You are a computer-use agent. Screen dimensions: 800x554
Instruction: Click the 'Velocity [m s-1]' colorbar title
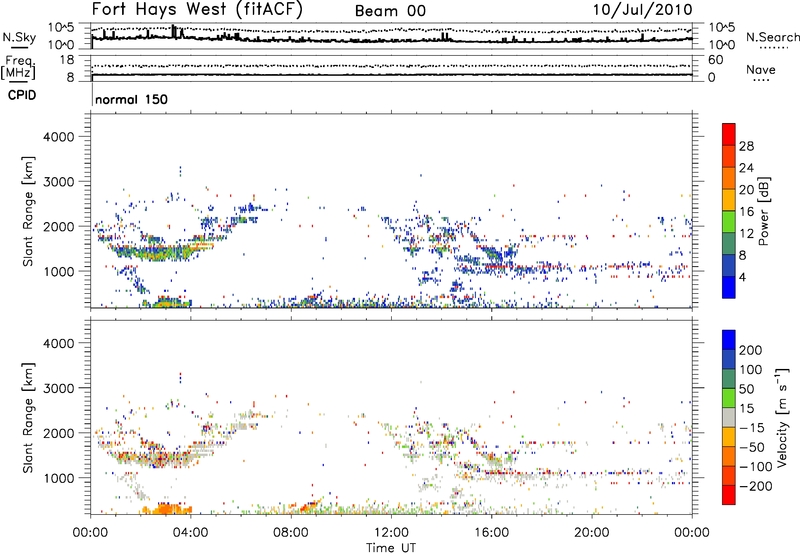[781, 417]
